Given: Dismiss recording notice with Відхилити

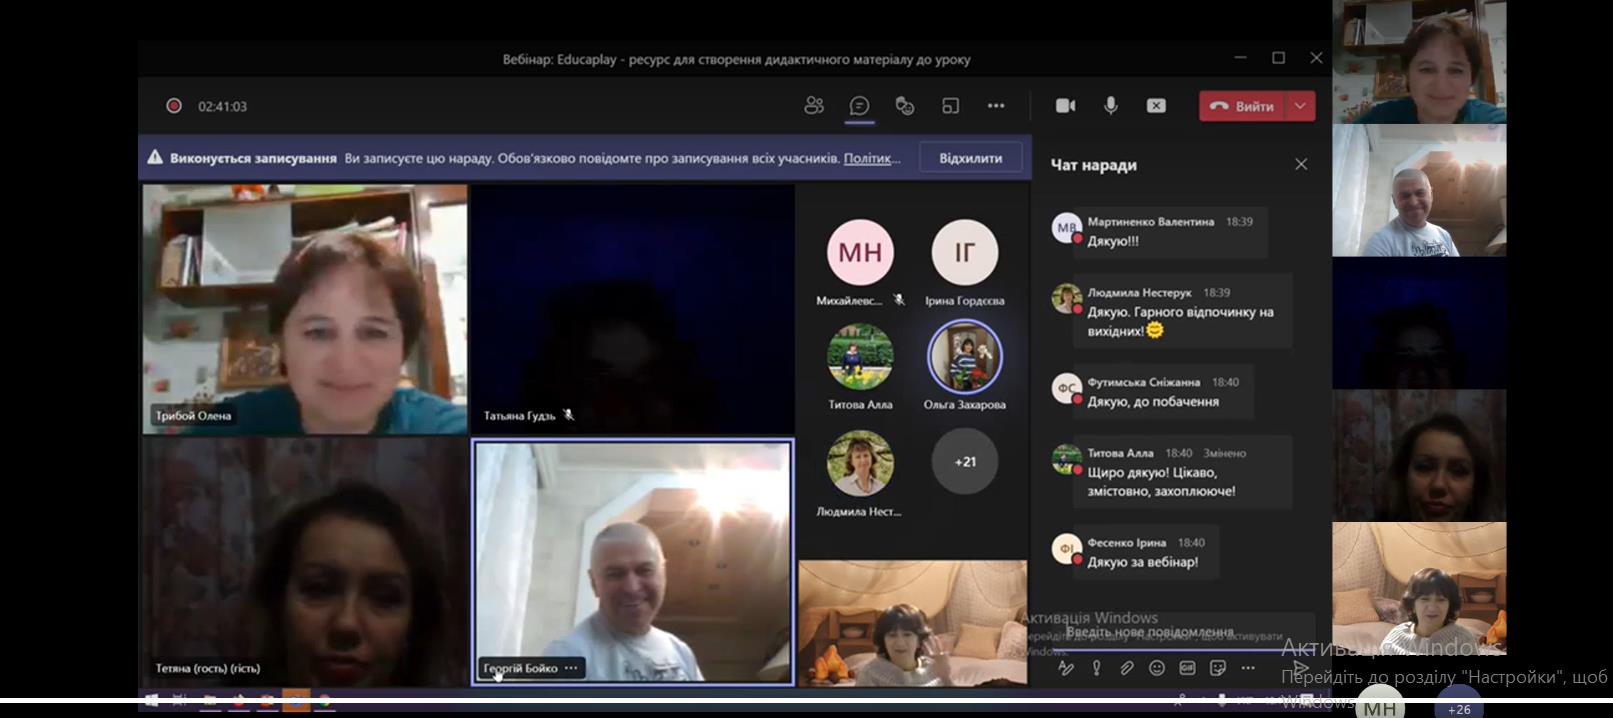Looking at the screenshot, I should (x=970, y=158).
